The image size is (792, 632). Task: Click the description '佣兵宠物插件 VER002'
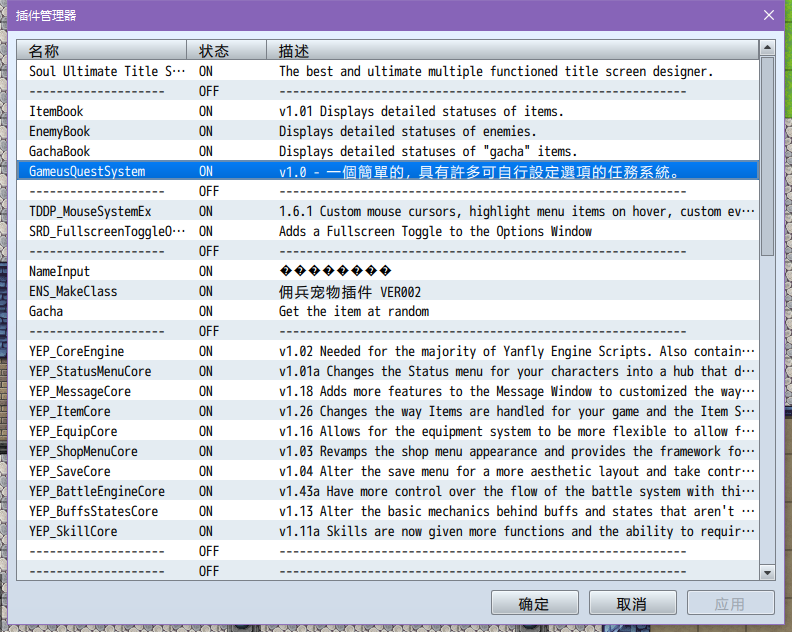pos(350,291)
